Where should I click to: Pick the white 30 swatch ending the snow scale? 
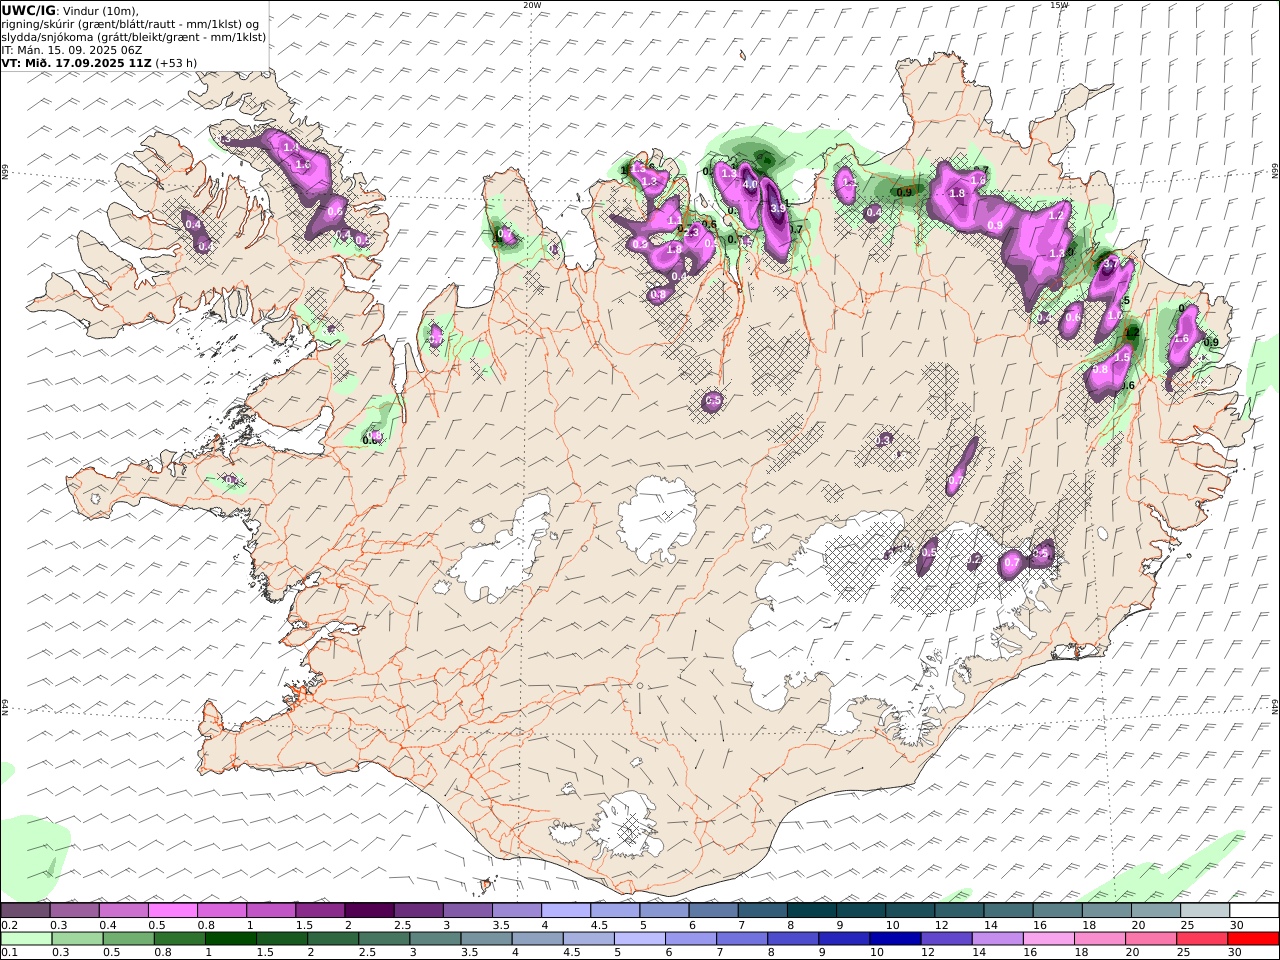point(1253,911)
